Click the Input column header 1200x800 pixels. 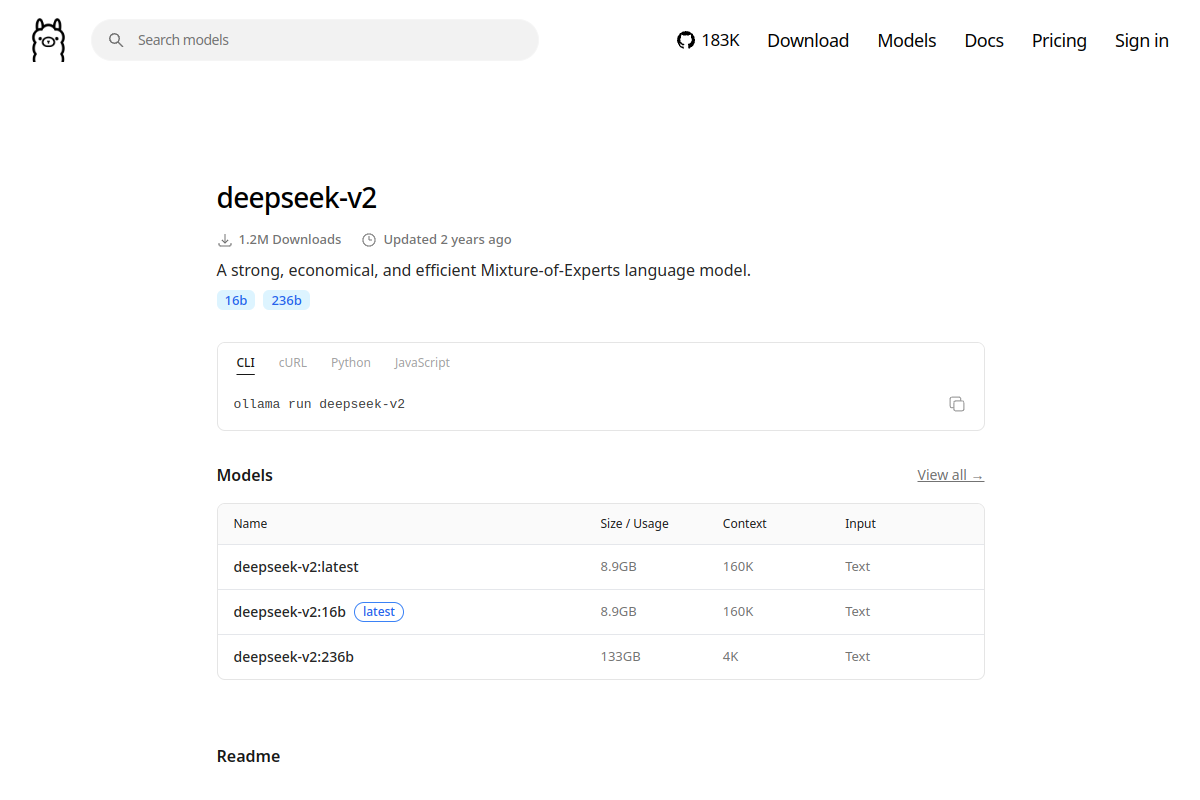point(860,523)
